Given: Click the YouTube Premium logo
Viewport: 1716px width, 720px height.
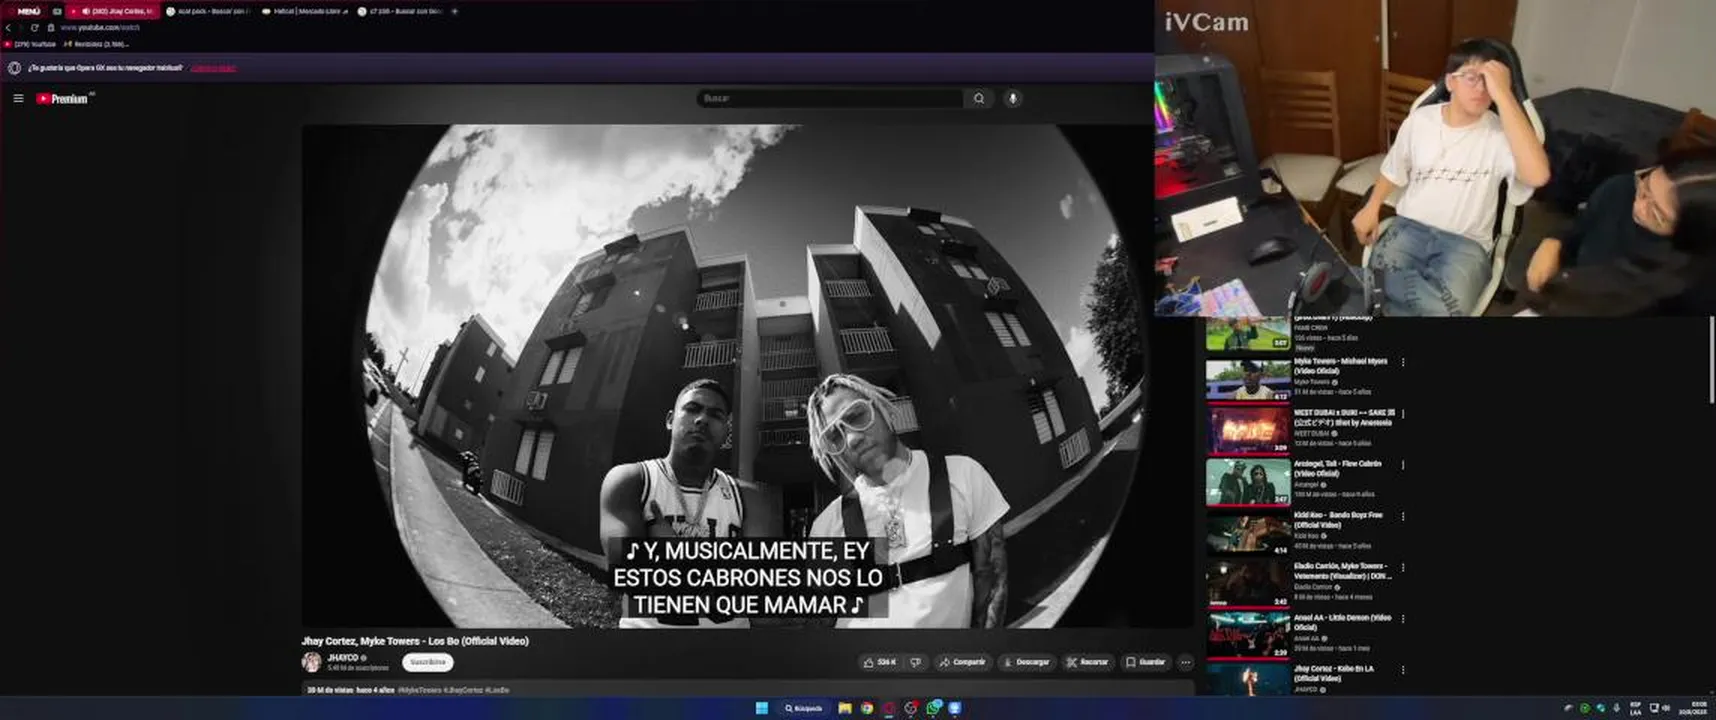Looking at the screenshot, I should click(x=64, y=98).
